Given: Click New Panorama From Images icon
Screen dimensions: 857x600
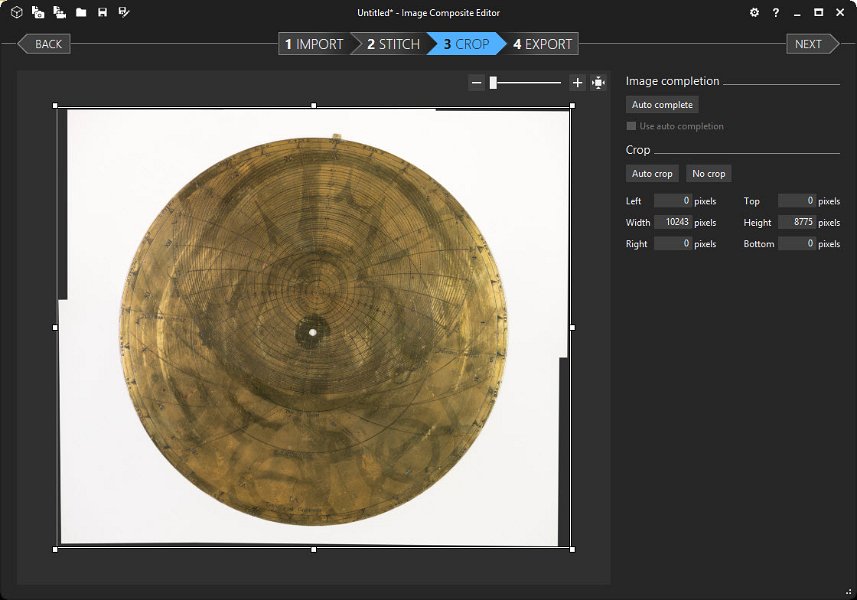Looking at the screenshot, I should (38, 13).
